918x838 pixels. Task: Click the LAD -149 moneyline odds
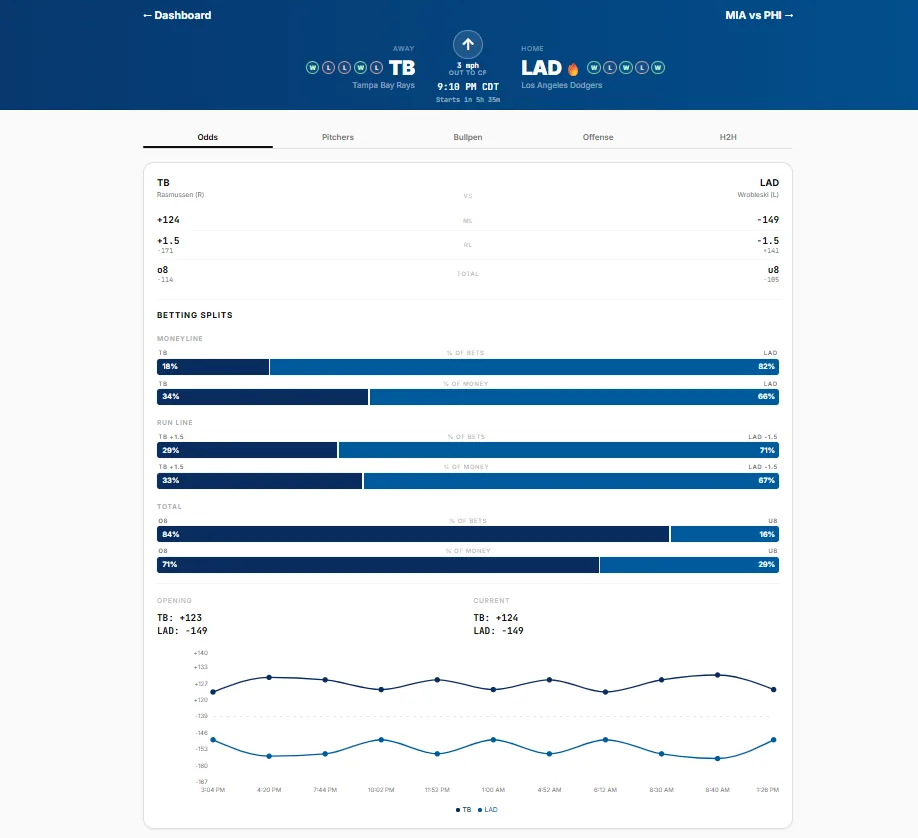click(x=768, y=220)
